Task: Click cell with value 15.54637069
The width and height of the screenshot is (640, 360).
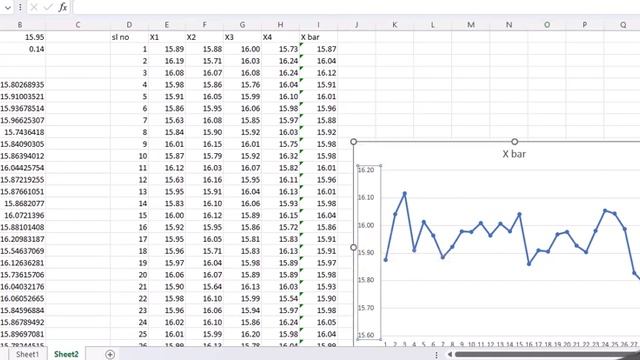Action: click(23, 251)
